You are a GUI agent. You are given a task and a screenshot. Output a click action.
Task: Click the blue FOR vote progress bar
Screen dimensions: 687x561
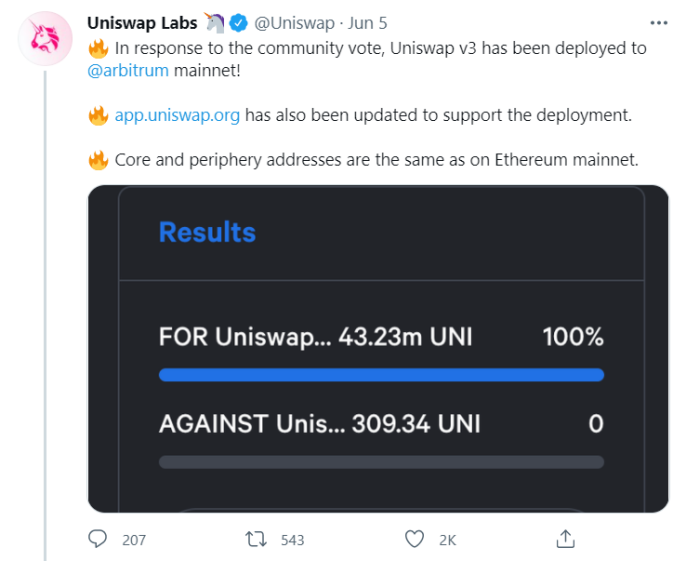(381, 375)
